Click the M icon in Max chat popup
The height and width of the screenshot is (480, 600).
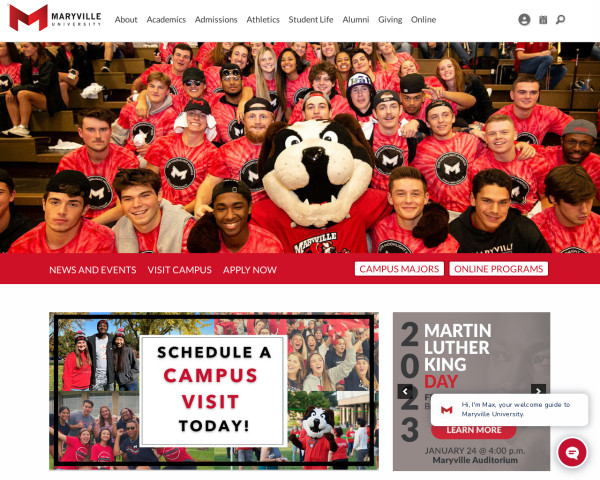point(447,410)
